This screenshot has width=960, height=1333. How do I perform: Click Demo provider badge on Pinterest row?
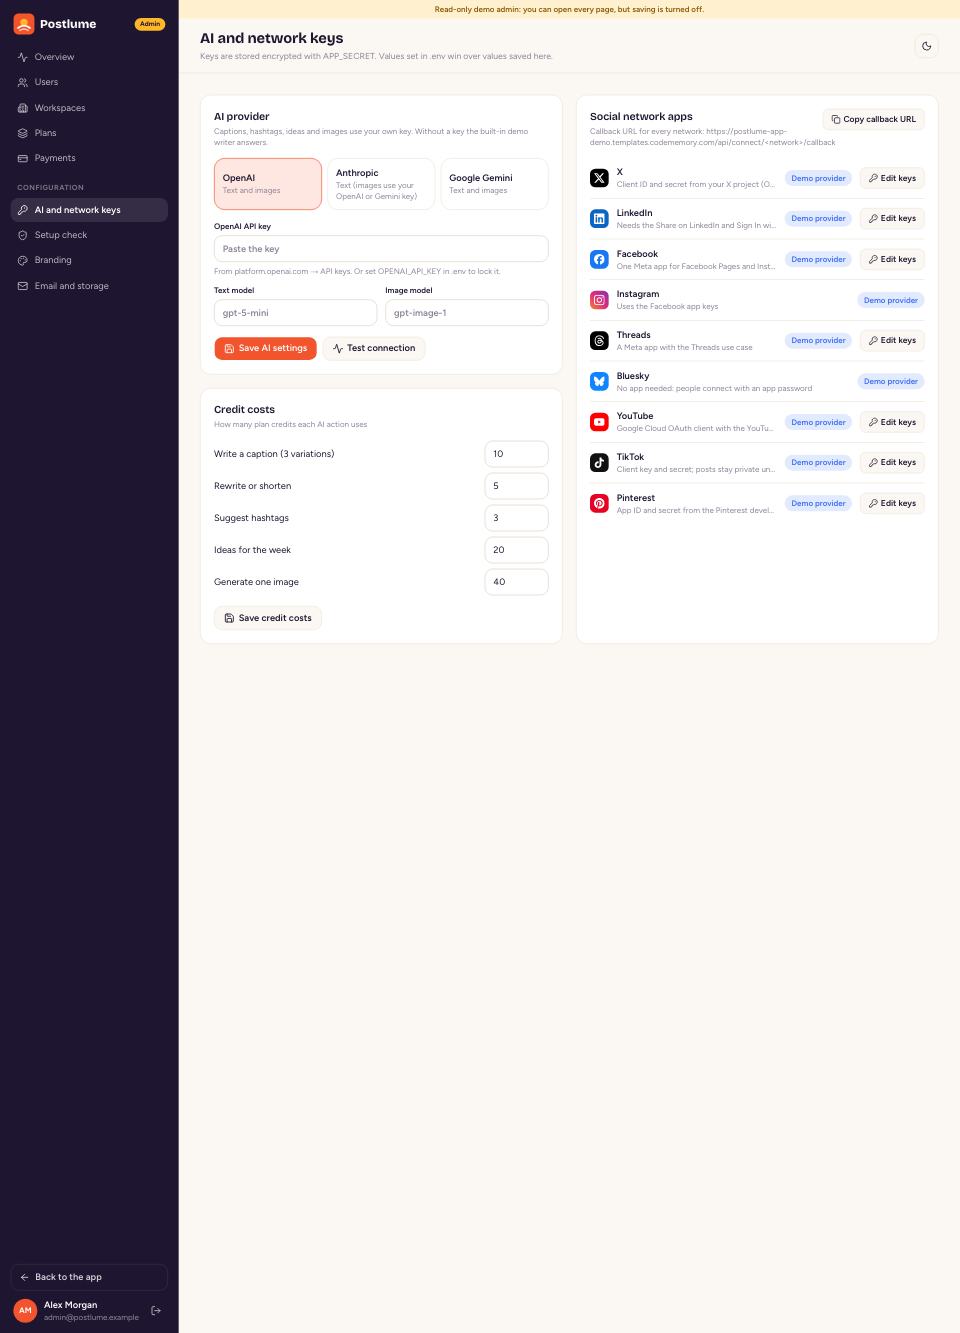coord(818,503)
